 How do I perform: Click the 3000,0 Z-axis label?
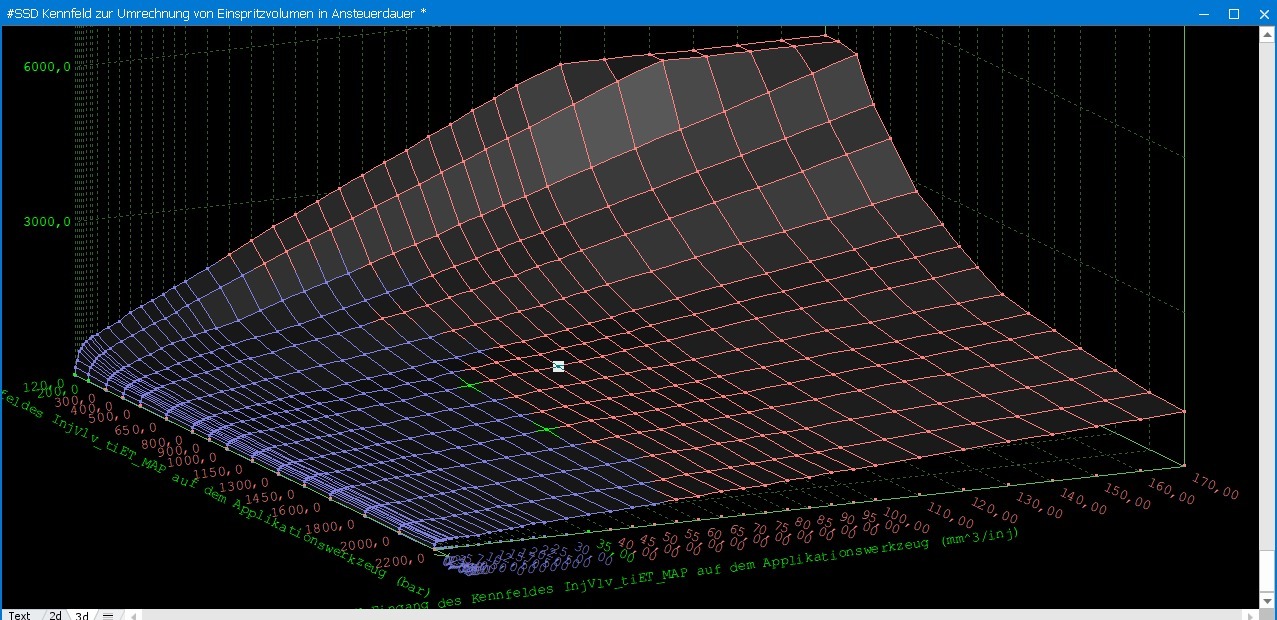(x=48, y=222)
